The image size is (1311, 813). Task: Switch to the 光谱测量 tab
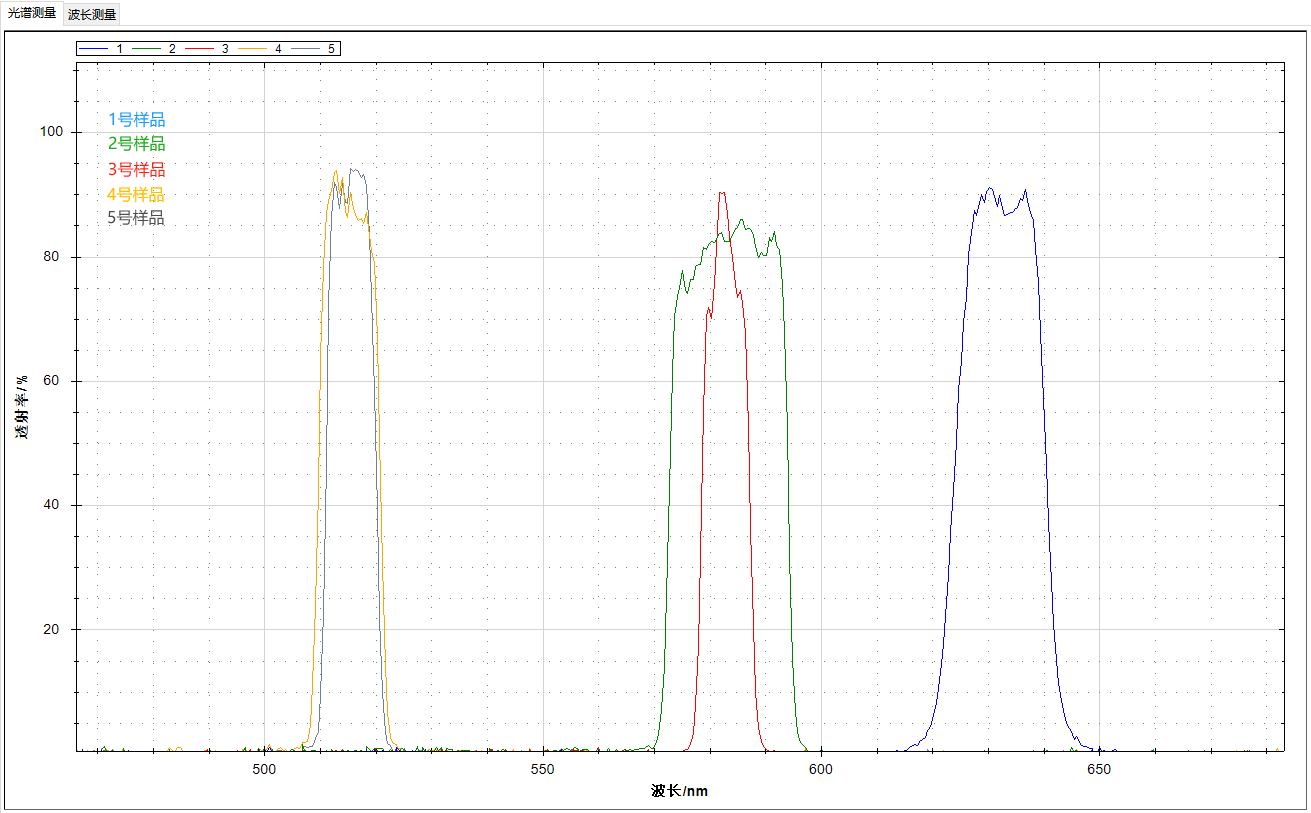[x=32, y=13]
